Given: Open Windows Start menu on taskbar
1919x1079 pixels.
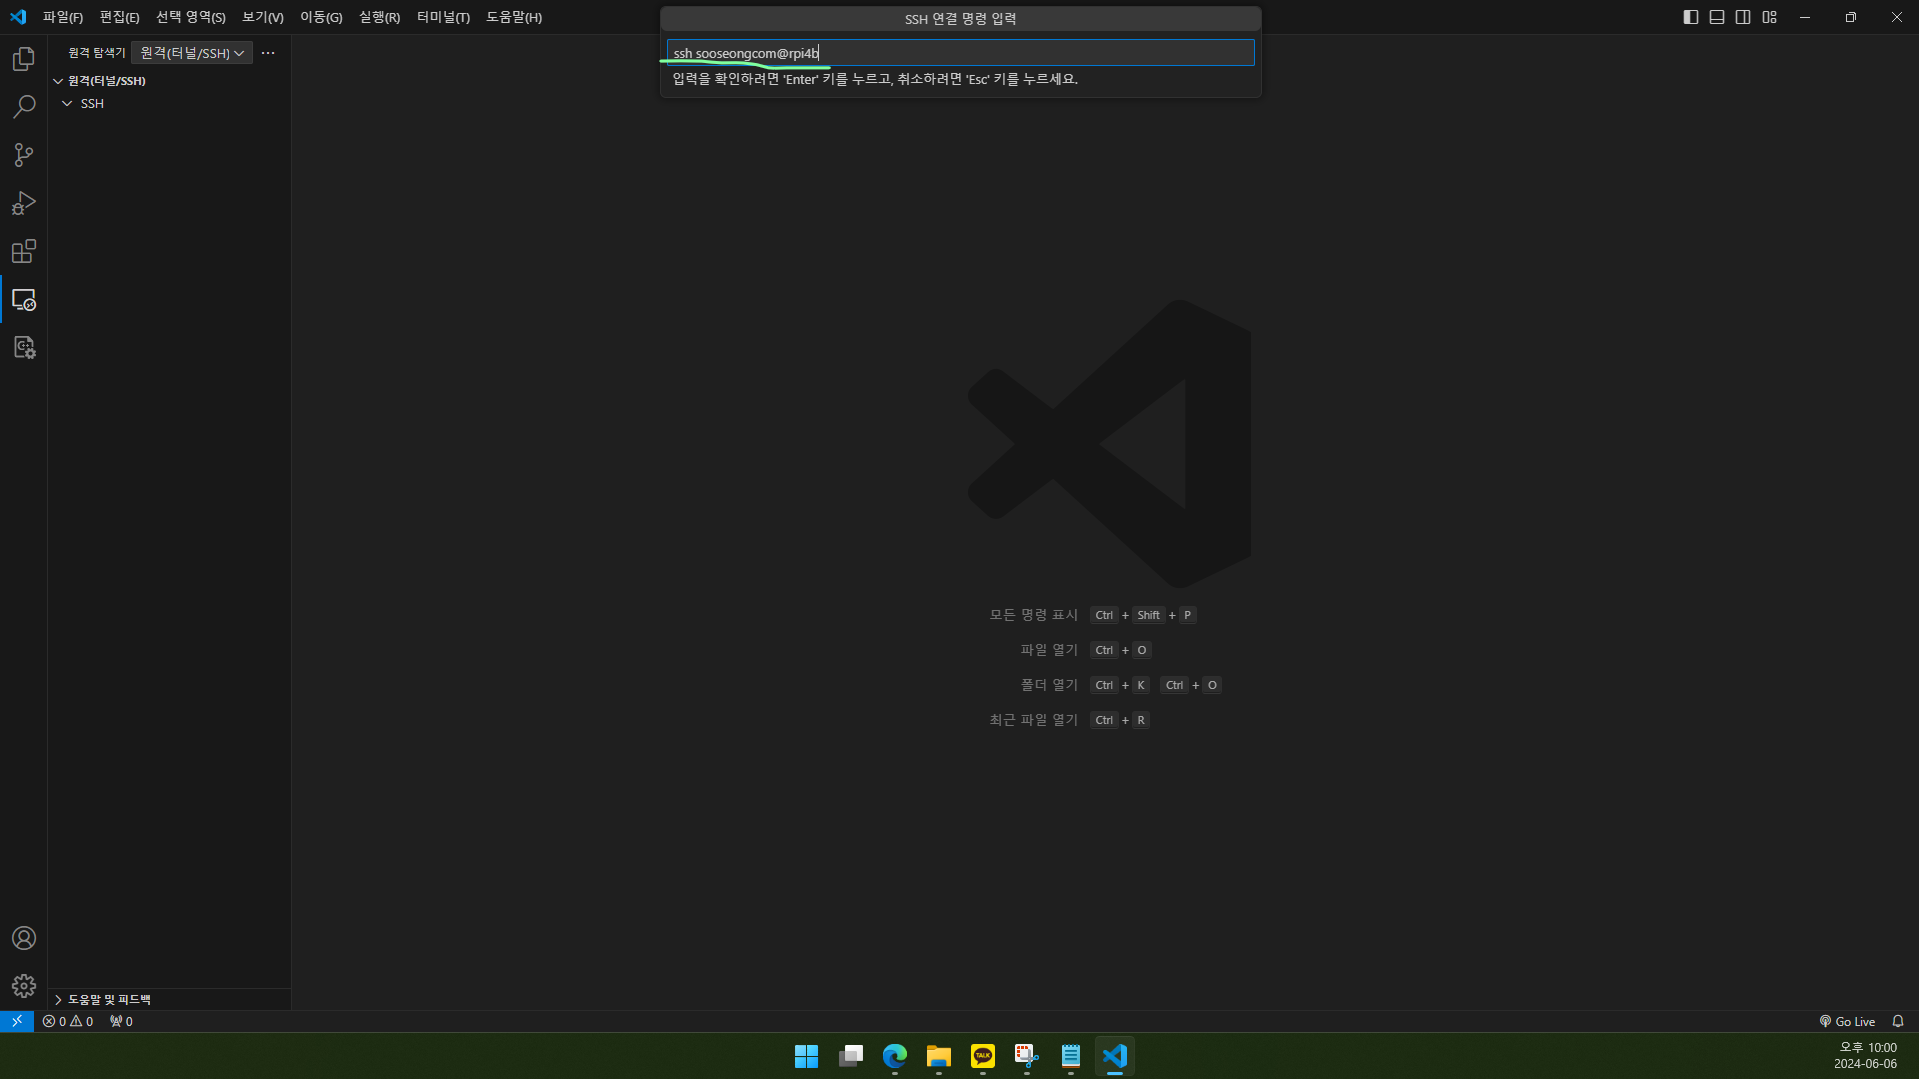Looking at the screenshot, I should (806, 1056).
